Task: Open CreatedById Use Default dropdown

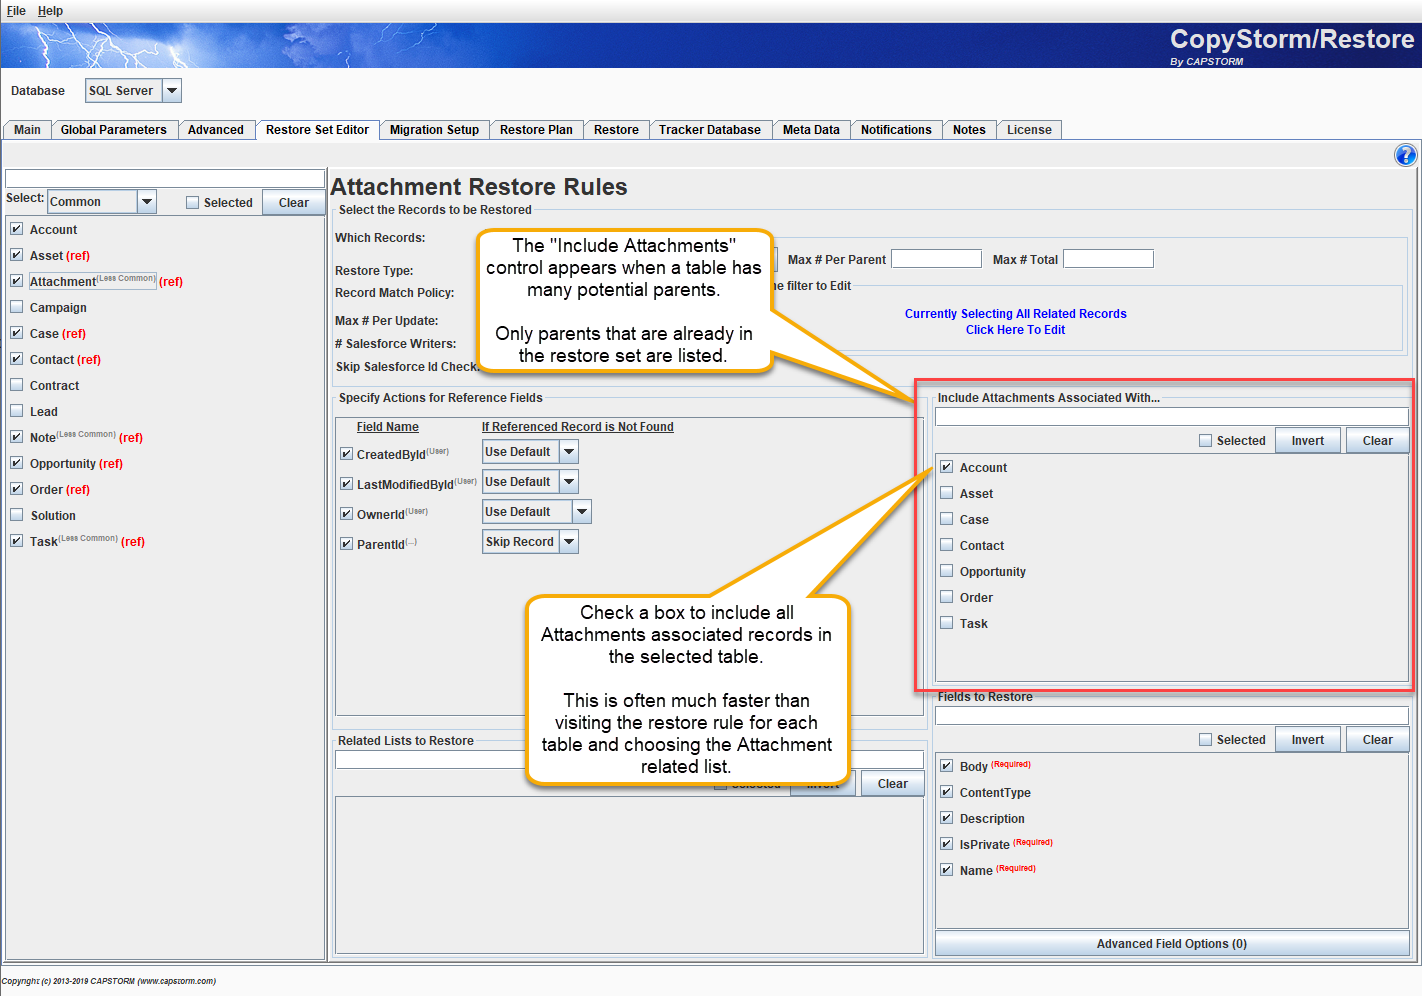Action: (569, 452)
